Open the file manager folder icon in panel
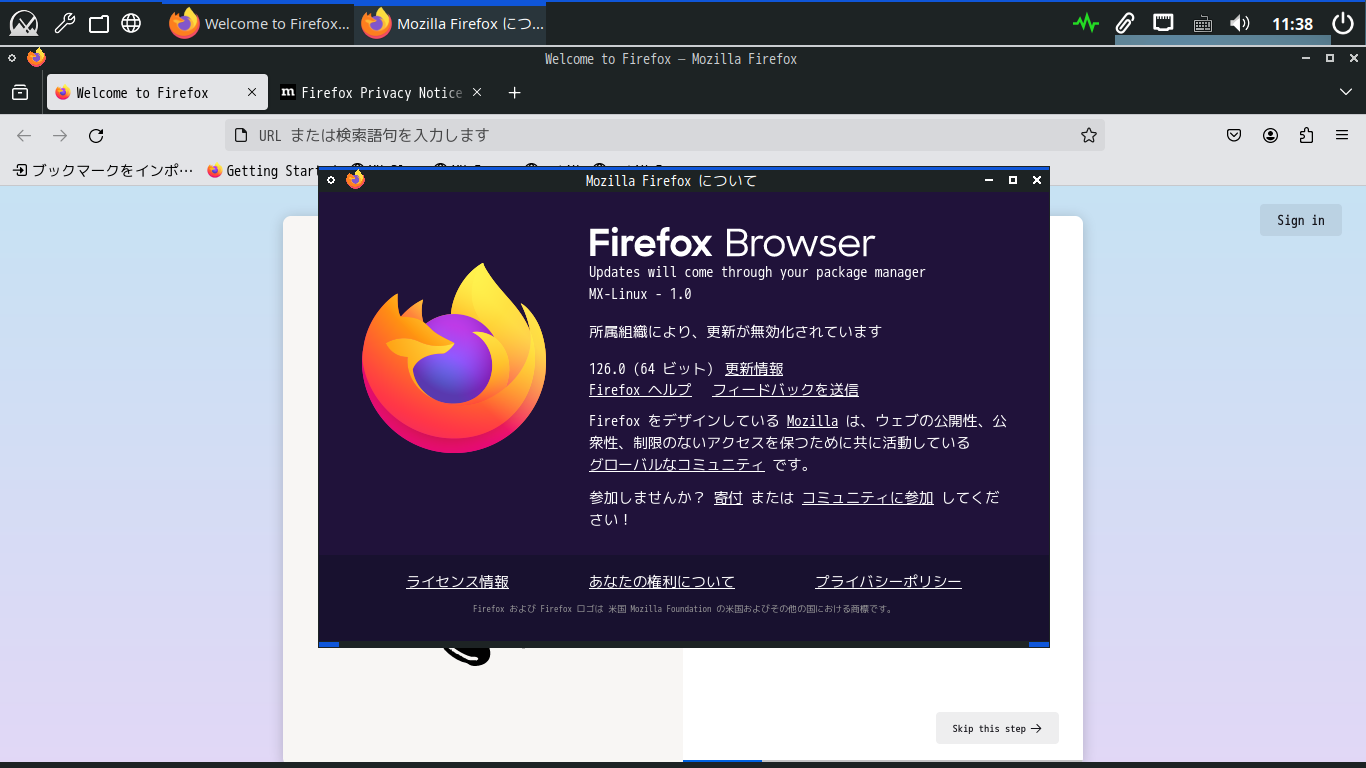Image resolution: width=1366 pixels, height=768 pixels. pyautogui.click(x=98, y=24)
